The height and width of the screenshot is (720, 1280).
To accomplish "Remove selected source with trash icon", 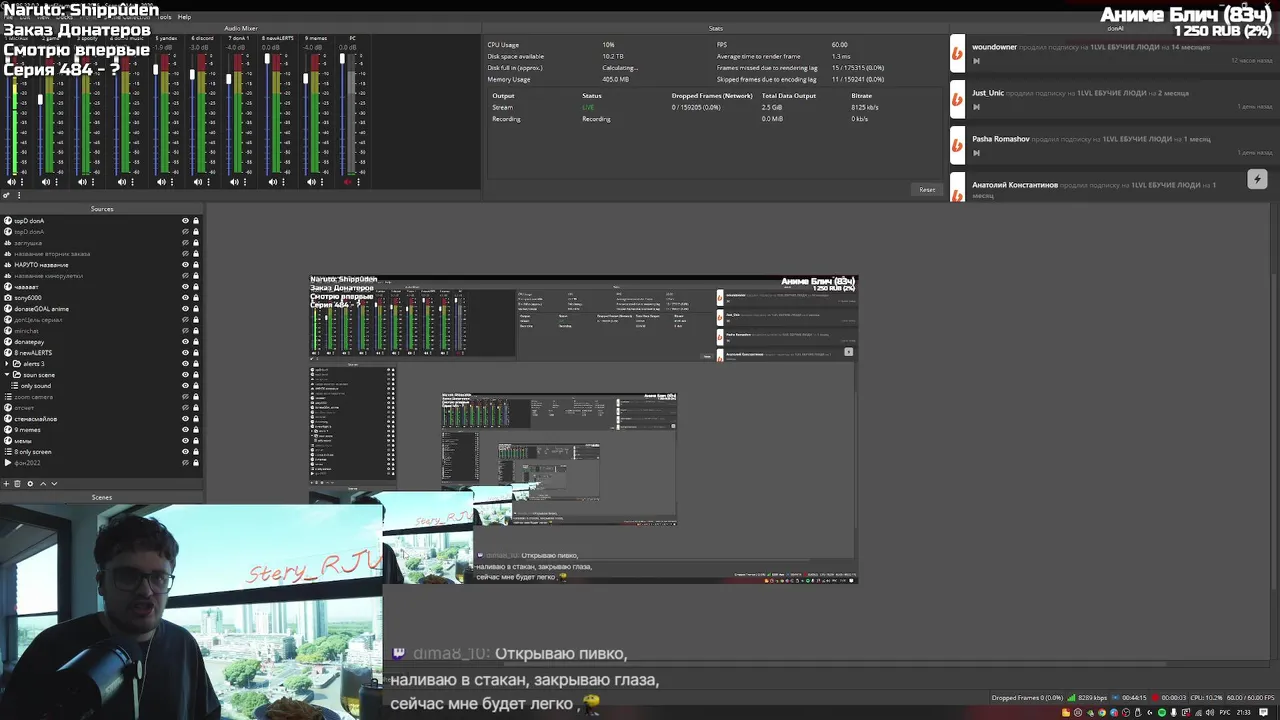I will (x=17, y=484).
